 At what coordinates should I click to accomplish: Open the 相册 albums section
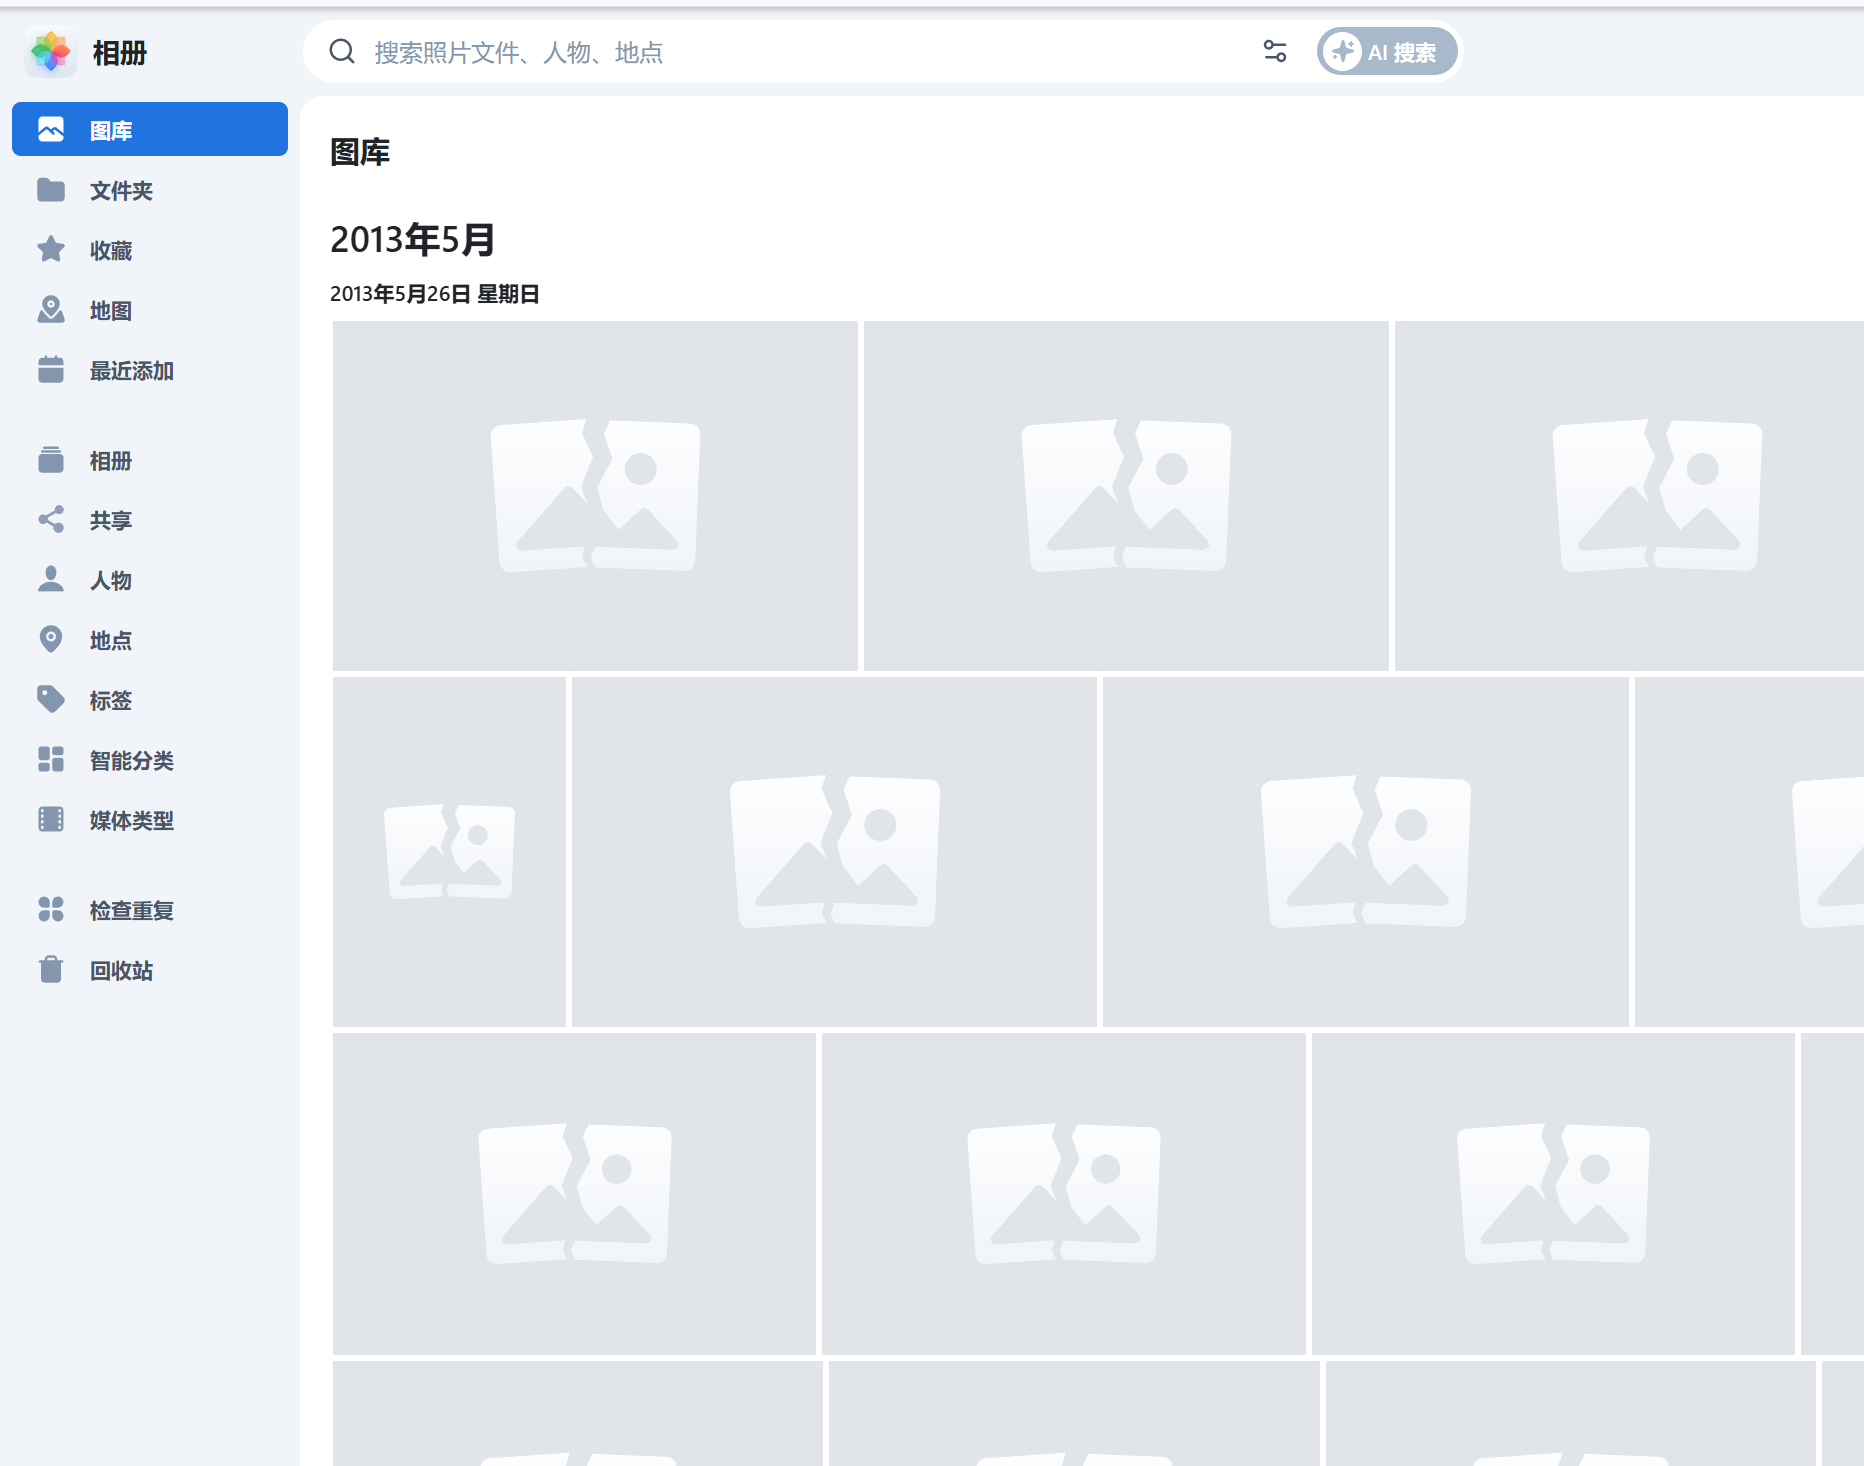click(108, 460)
